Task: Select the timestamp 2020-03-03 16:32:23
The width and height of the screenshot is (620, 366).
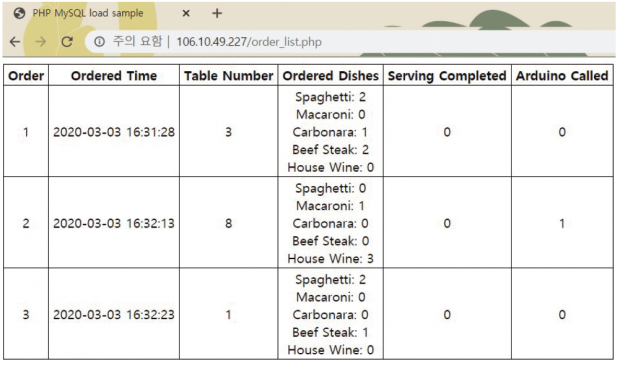Action: [x=114, y=315]
